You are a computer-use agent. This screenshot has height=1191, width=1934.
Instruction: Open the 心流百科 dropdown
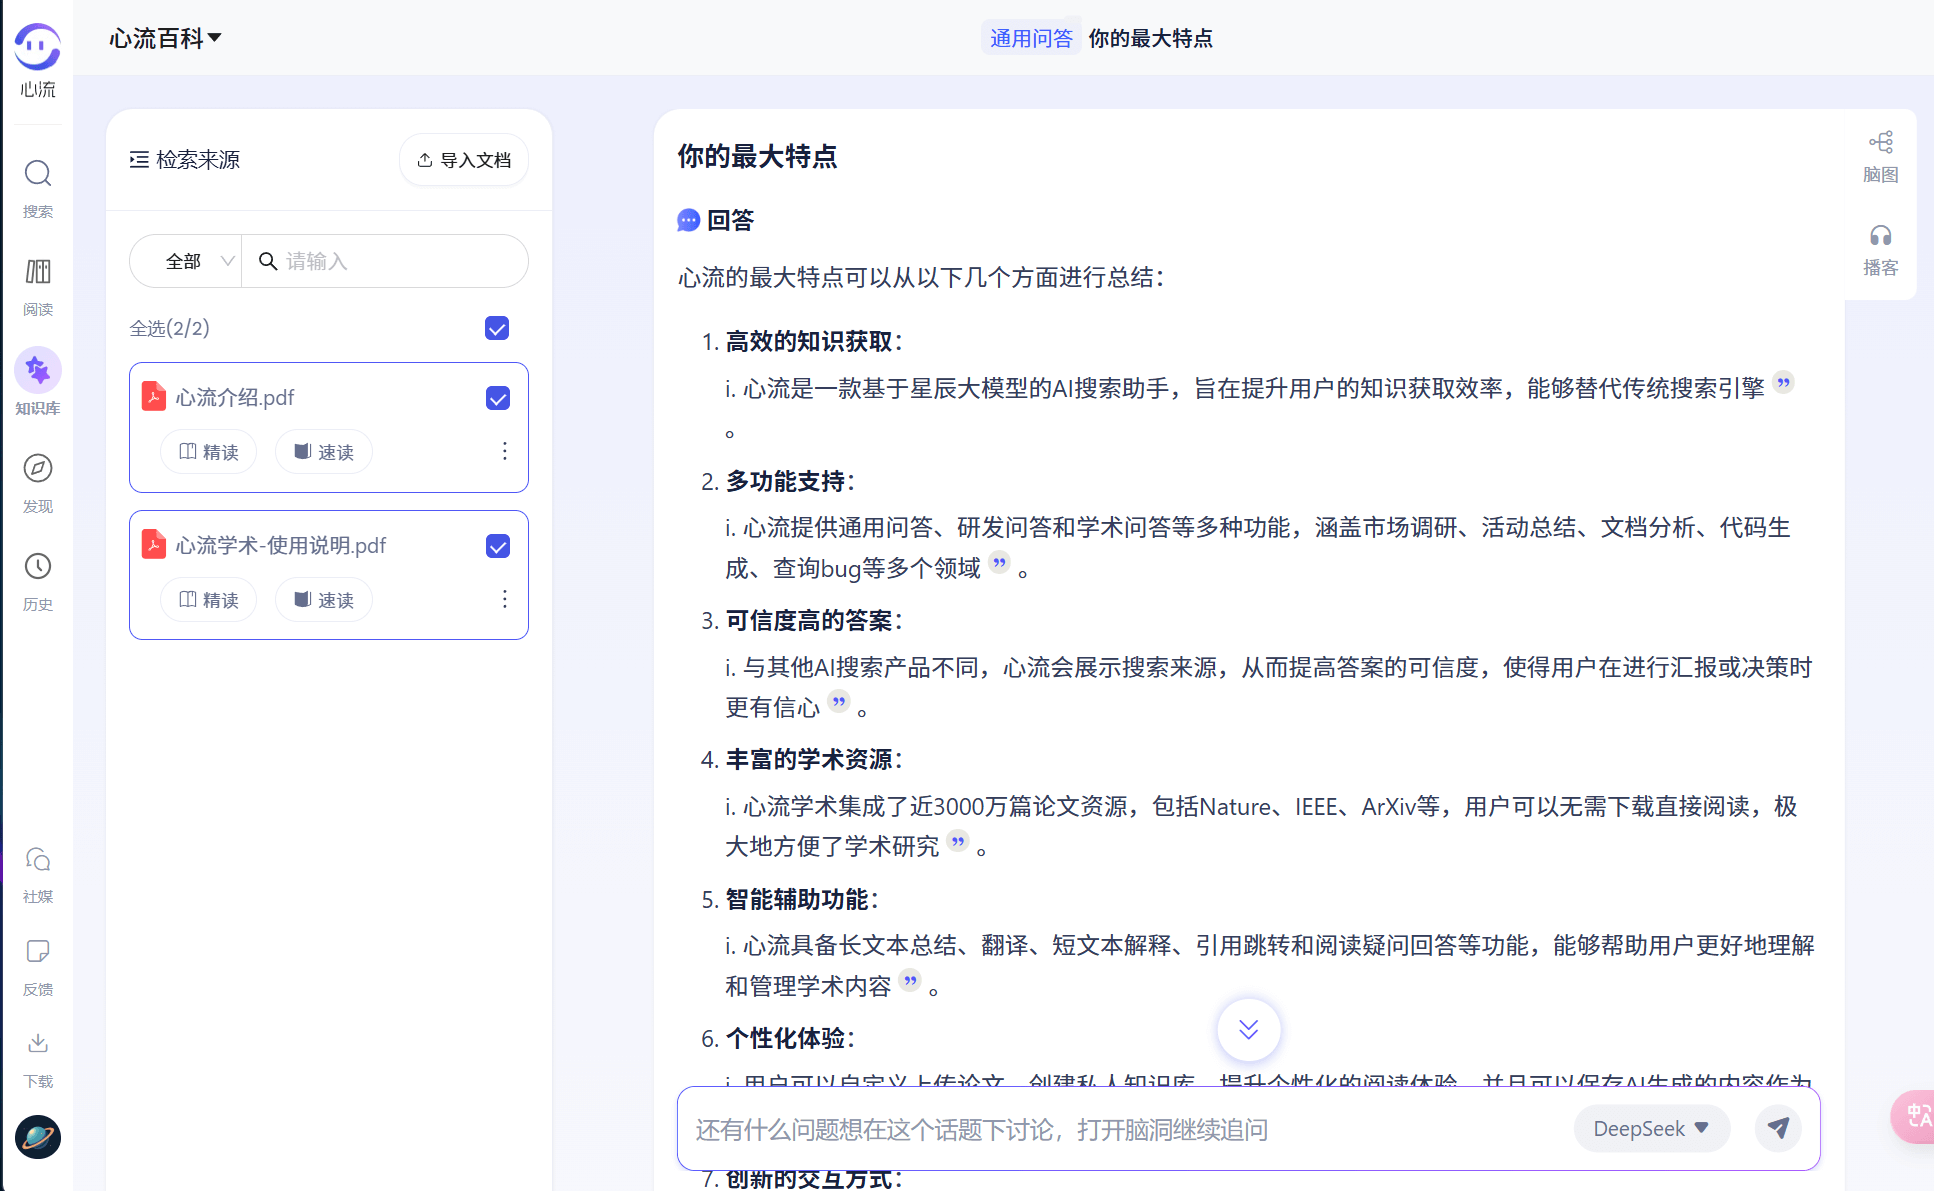click(x=165, y=38)
